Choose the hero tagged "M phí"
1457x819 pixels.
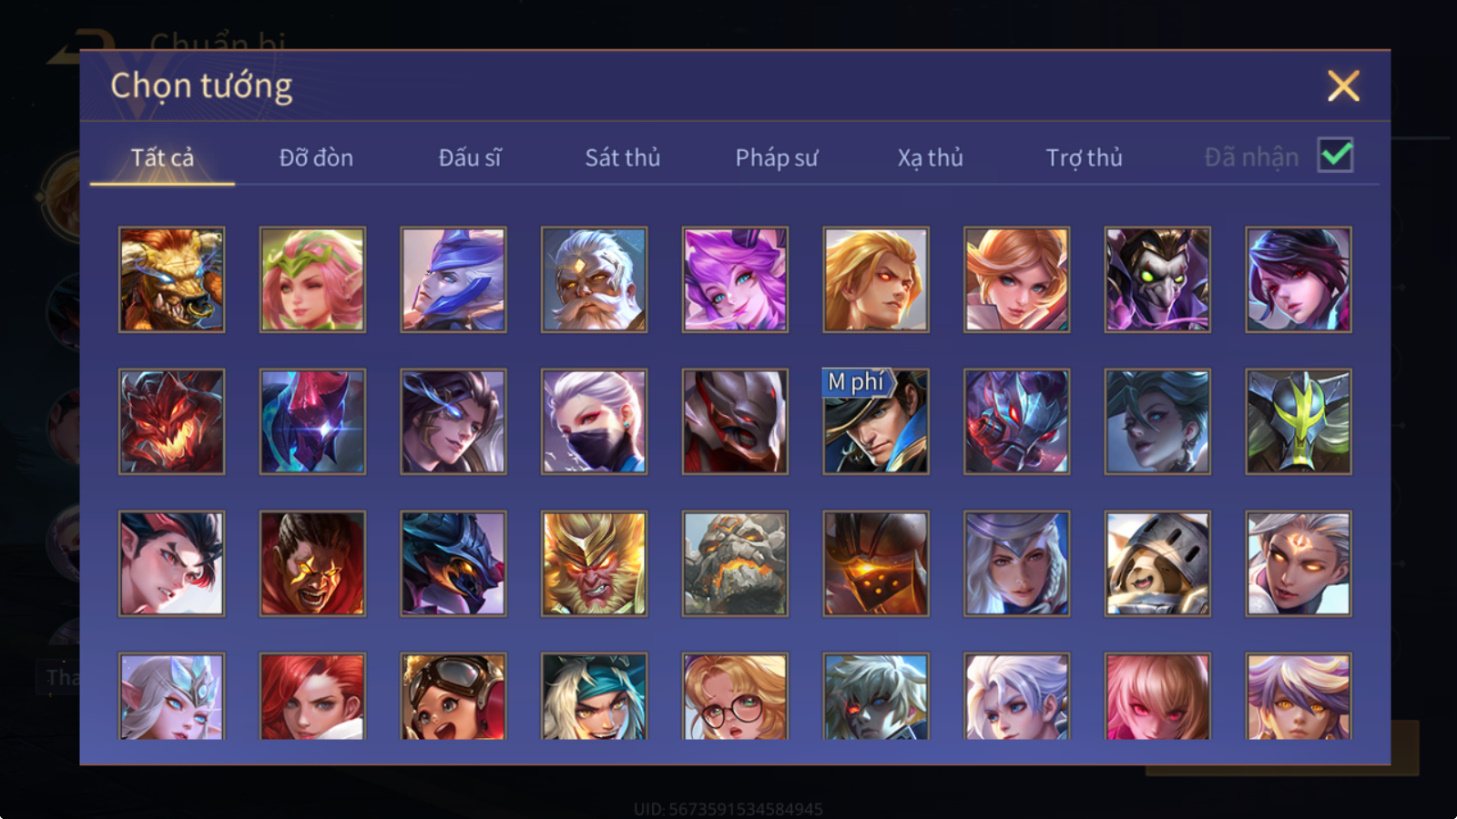tap(876, 421)
